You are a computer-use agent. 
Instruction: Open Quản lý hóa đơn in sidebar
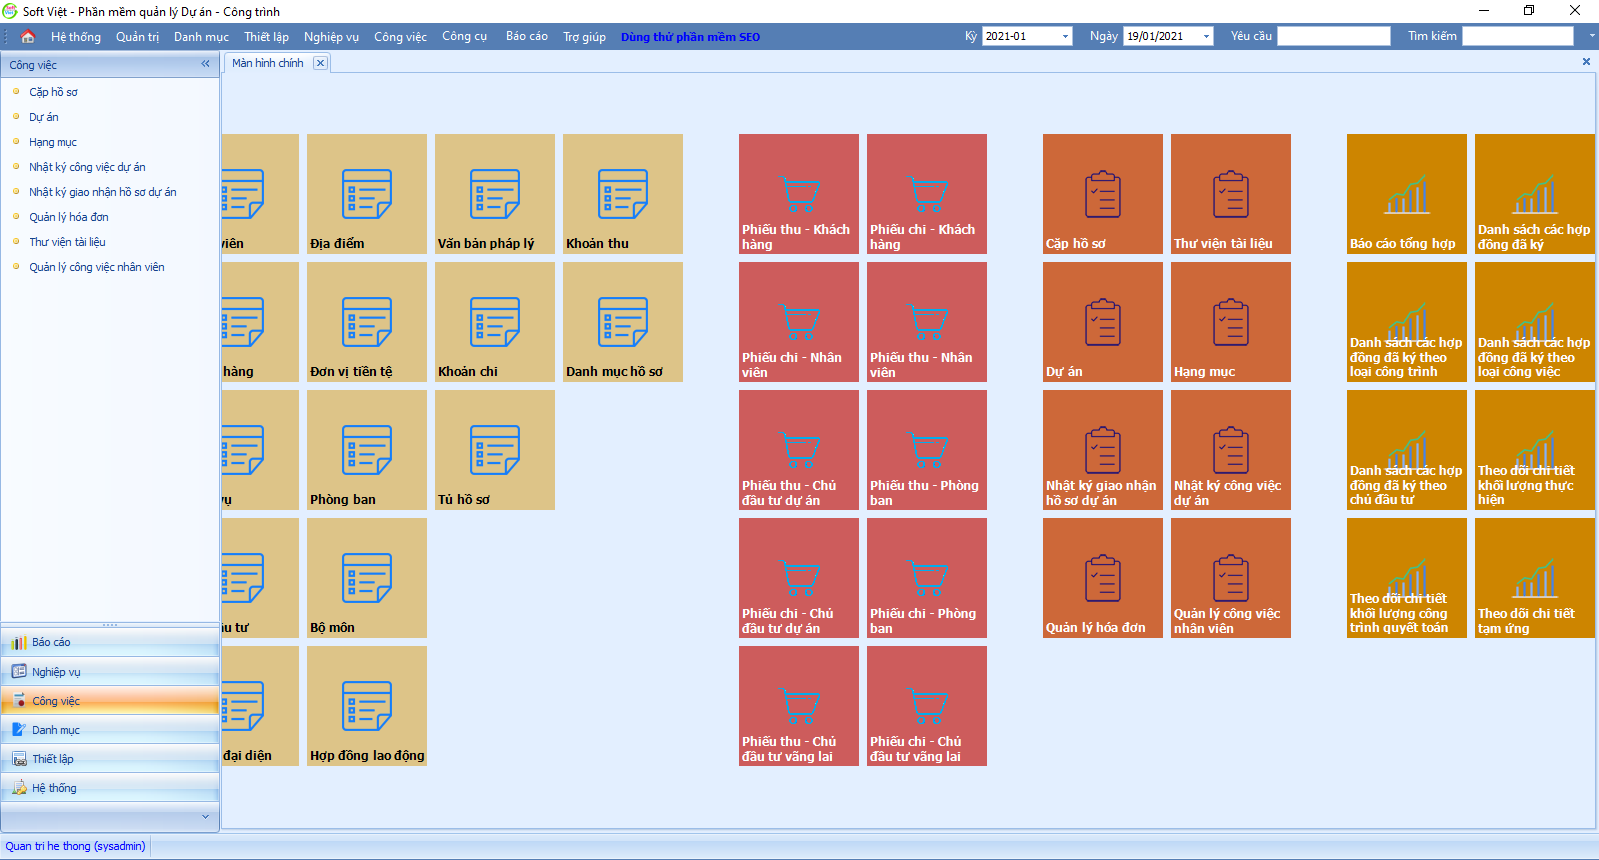pos(69,217)
